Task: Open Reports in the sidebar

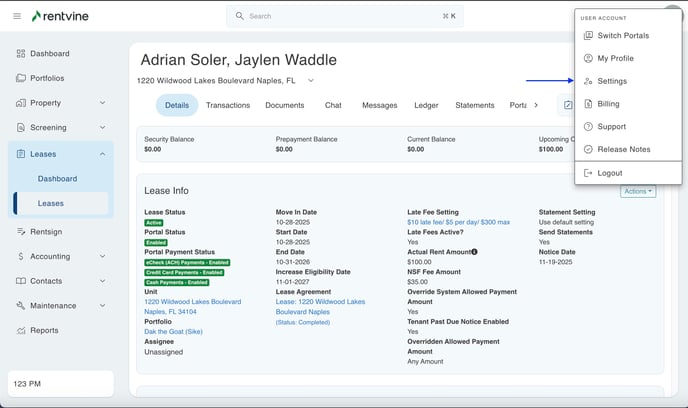Action: pyautogui.click(x=44, y=330)
